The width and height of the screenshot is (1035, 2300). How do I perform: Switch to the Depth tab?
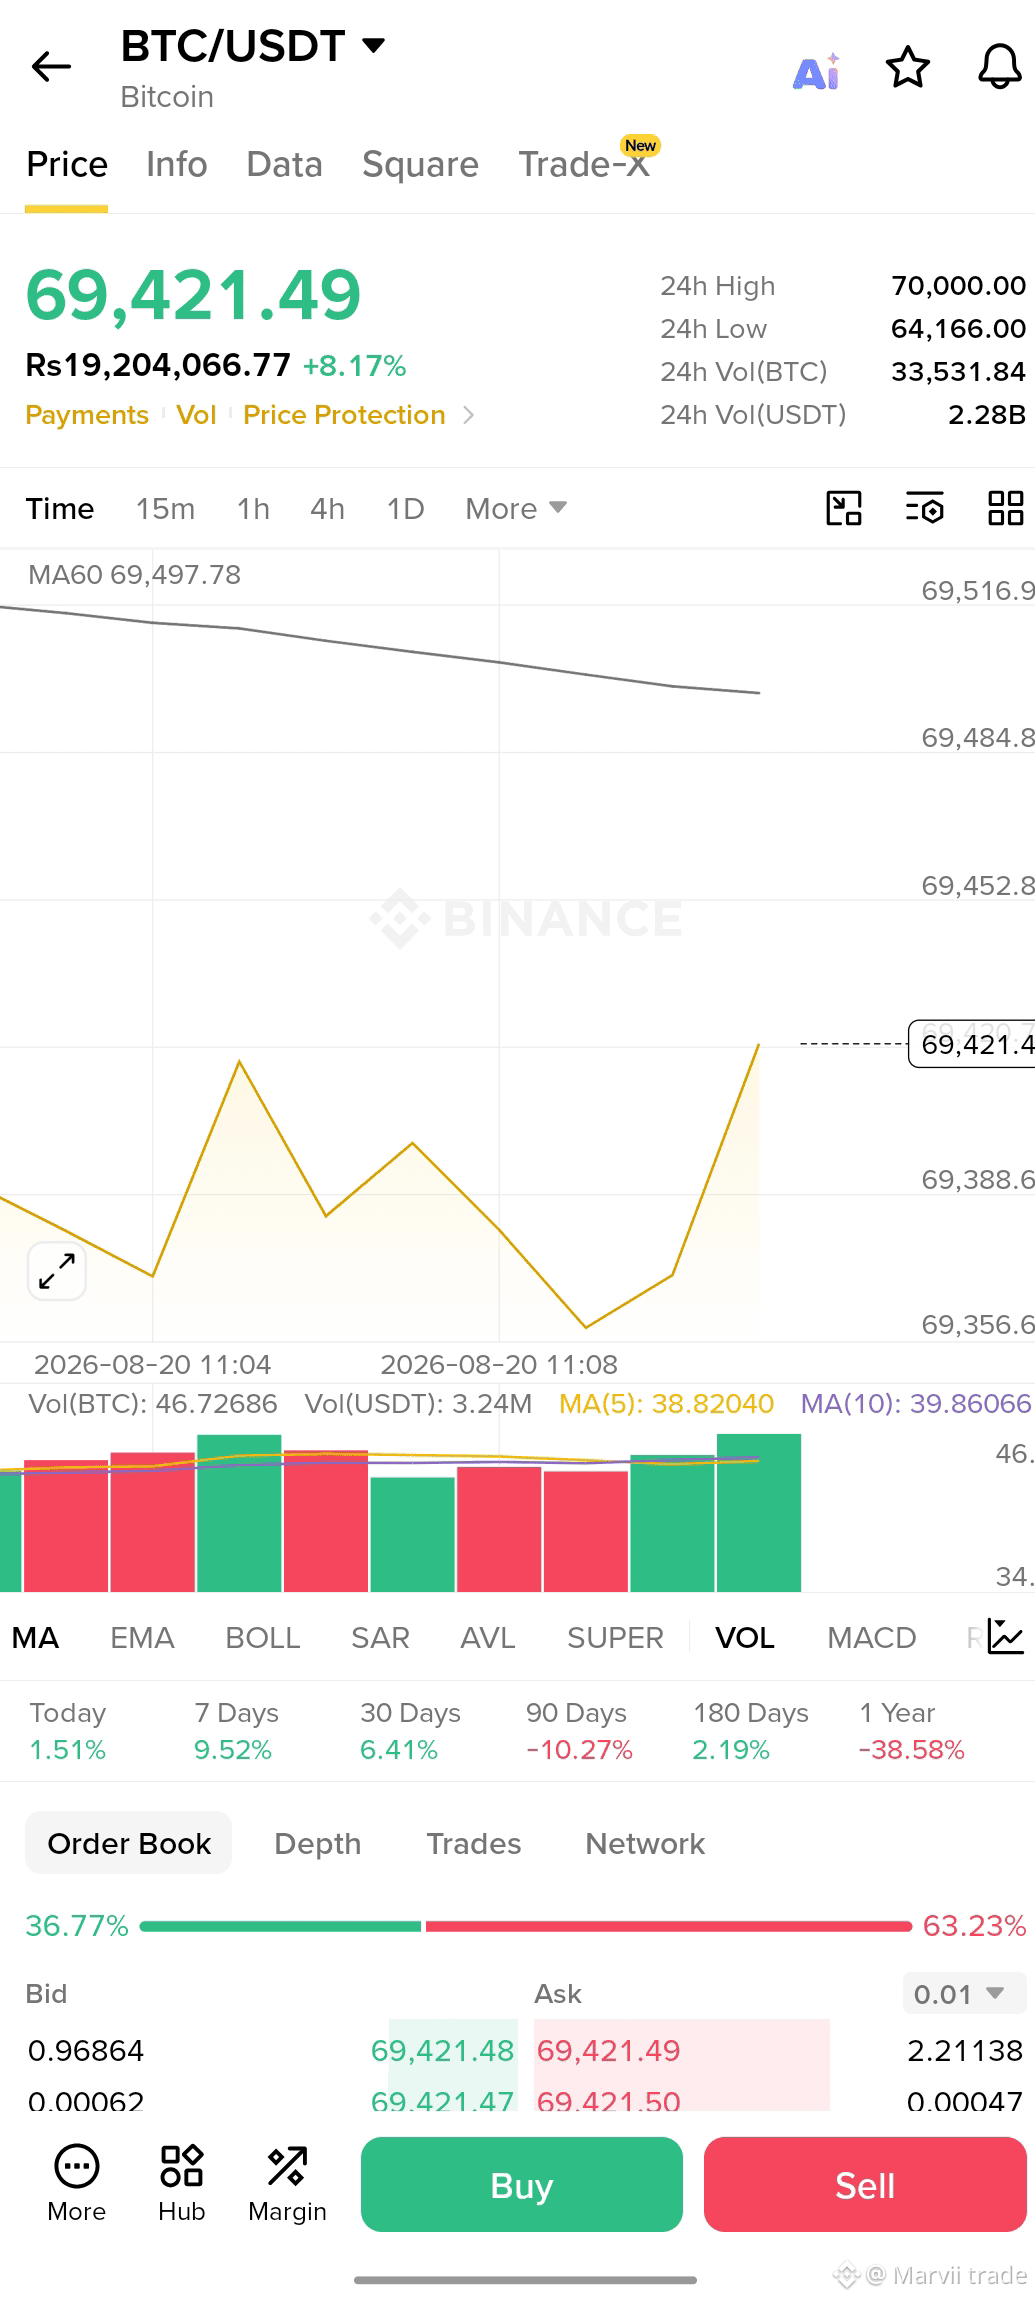click(317, 1843)
